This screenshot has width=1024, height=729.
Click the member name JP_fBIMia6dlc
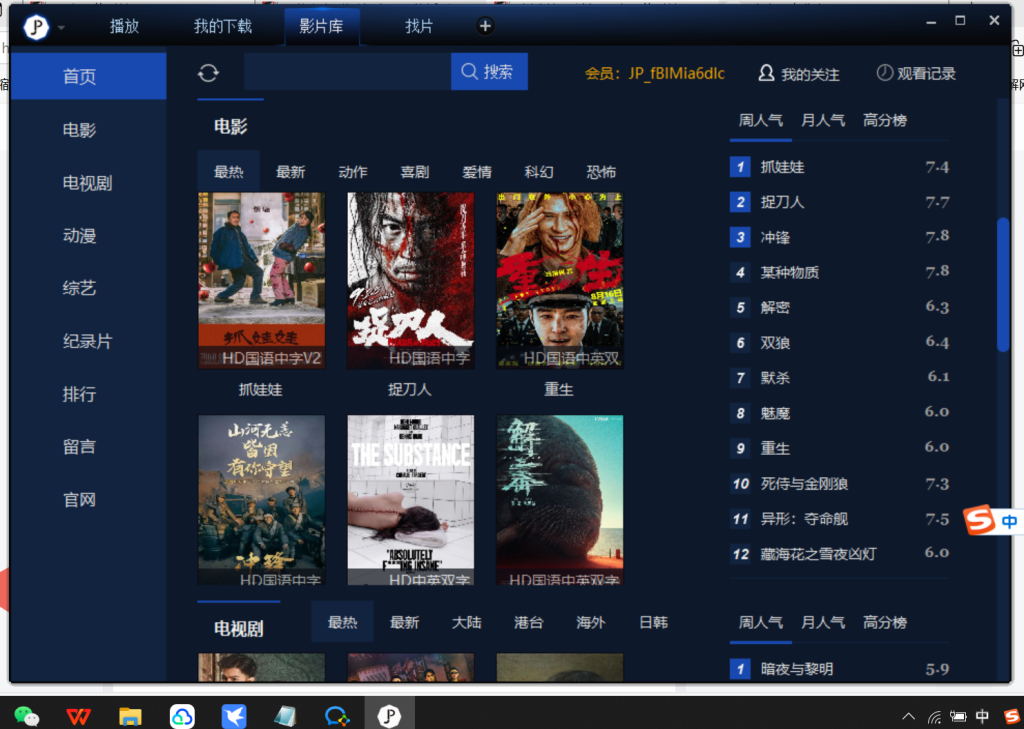677,73
